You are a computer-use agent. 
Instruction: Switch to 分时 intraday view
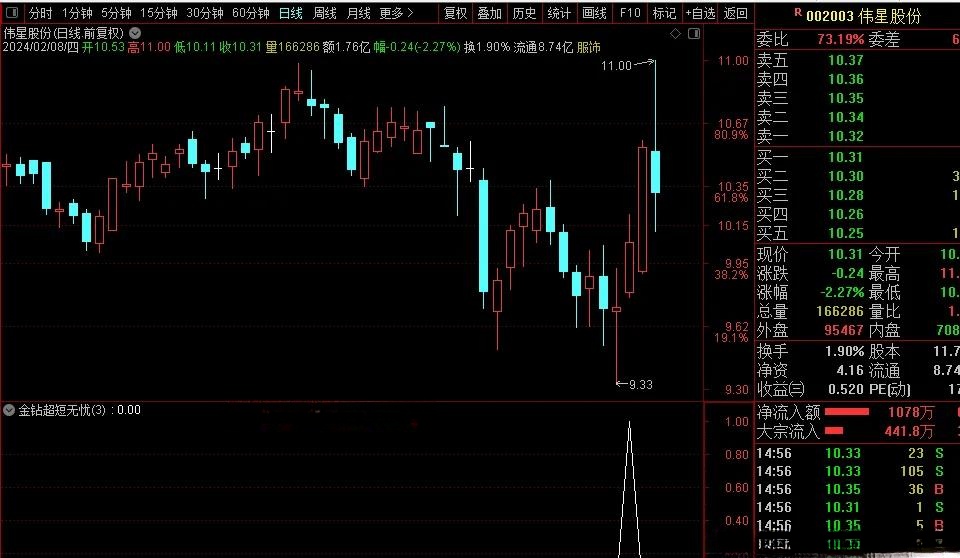point(40,13)
